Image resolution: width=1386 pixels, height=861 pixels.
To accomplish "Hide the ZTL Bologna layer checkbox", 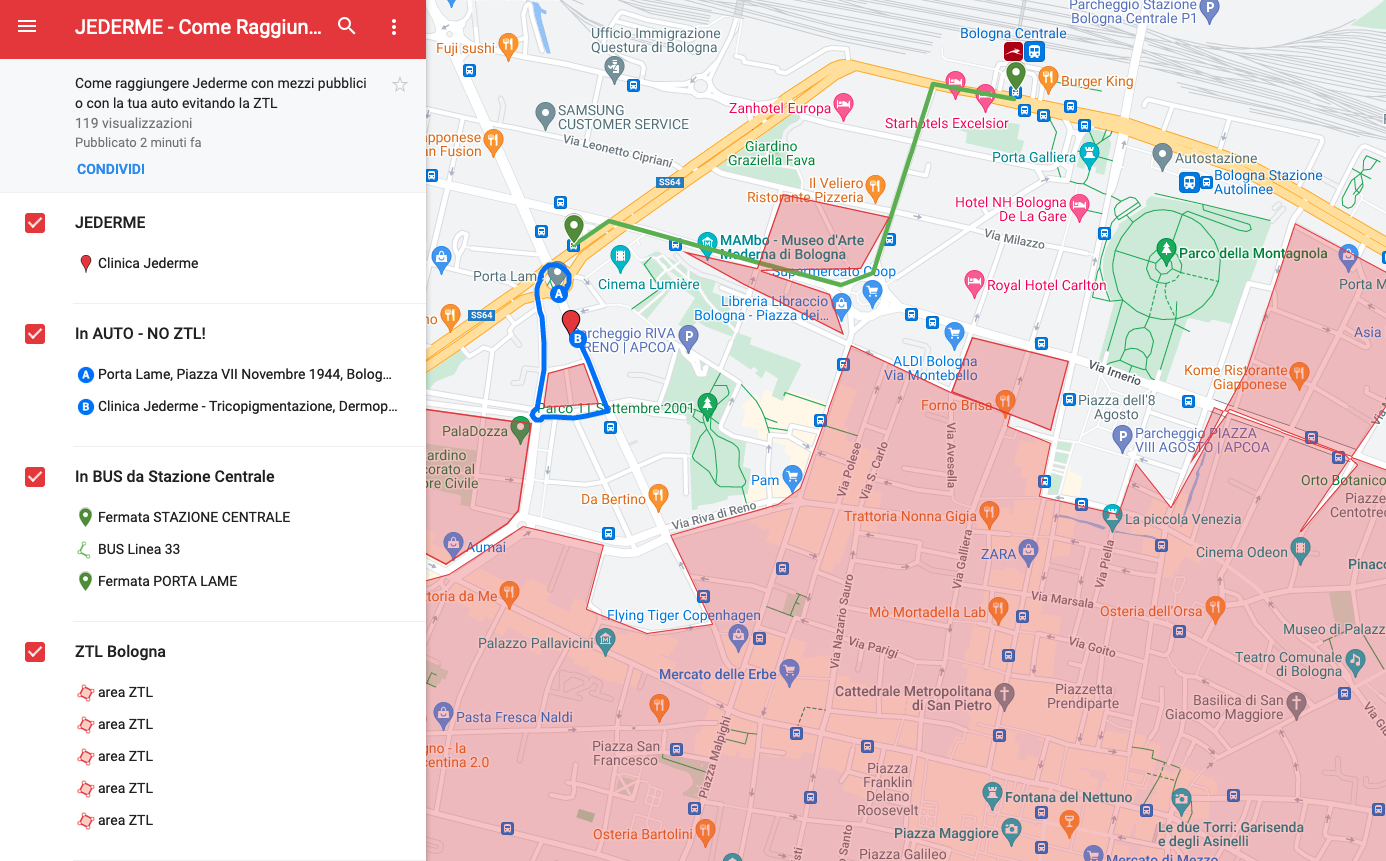I will (35, 652).
